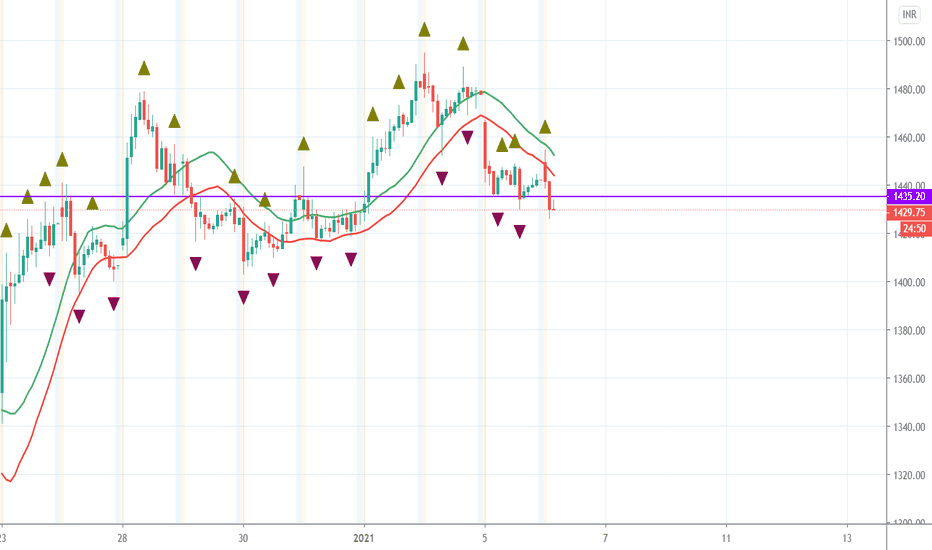Screen dimensions: 932x550
Task: Click the 13 date label on time axis
Action: click(x=847, y=538)
